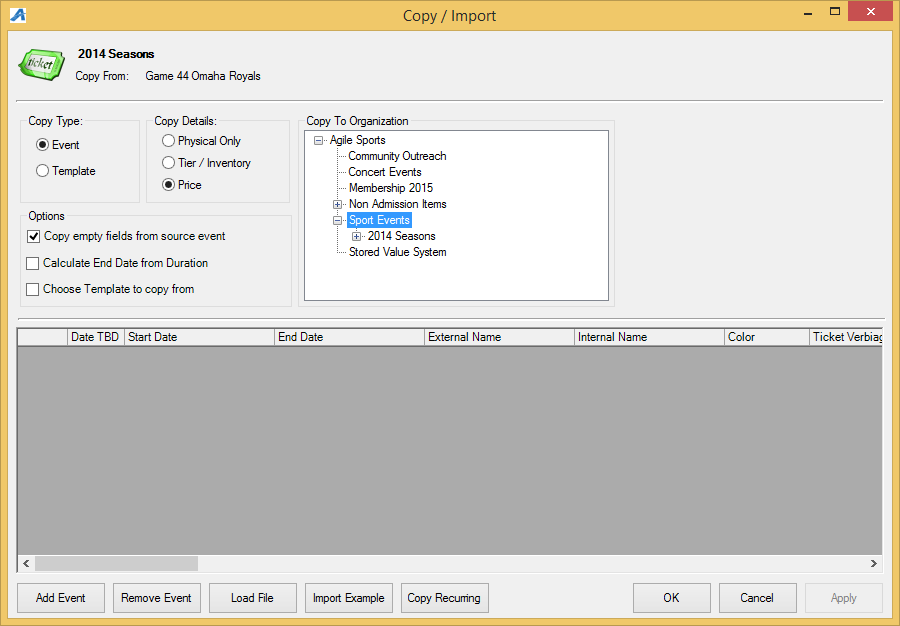Click the External Name column header

pyautogui.click(x=499, y=337)
